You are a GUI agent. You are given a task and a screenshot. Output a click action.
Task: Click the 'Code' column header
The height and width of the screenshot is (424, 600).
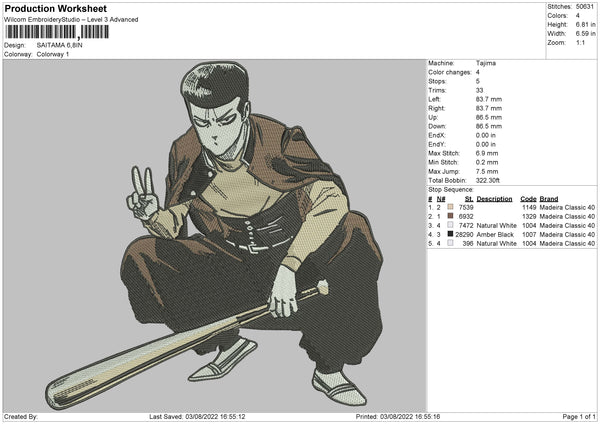528,199
